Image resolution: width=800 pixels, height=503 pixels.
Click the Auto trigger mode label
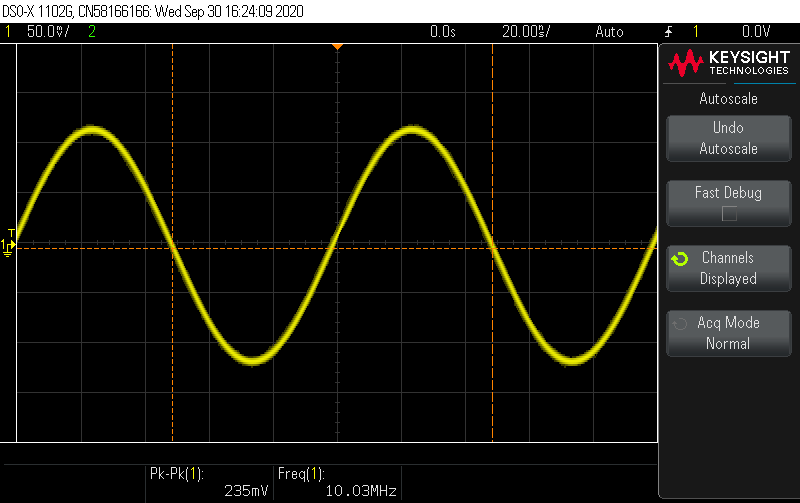tap(609, 32)
